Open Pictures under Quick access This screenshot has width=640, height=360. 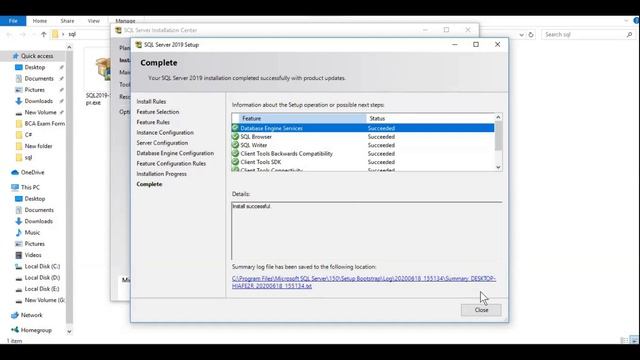(34, 90)
